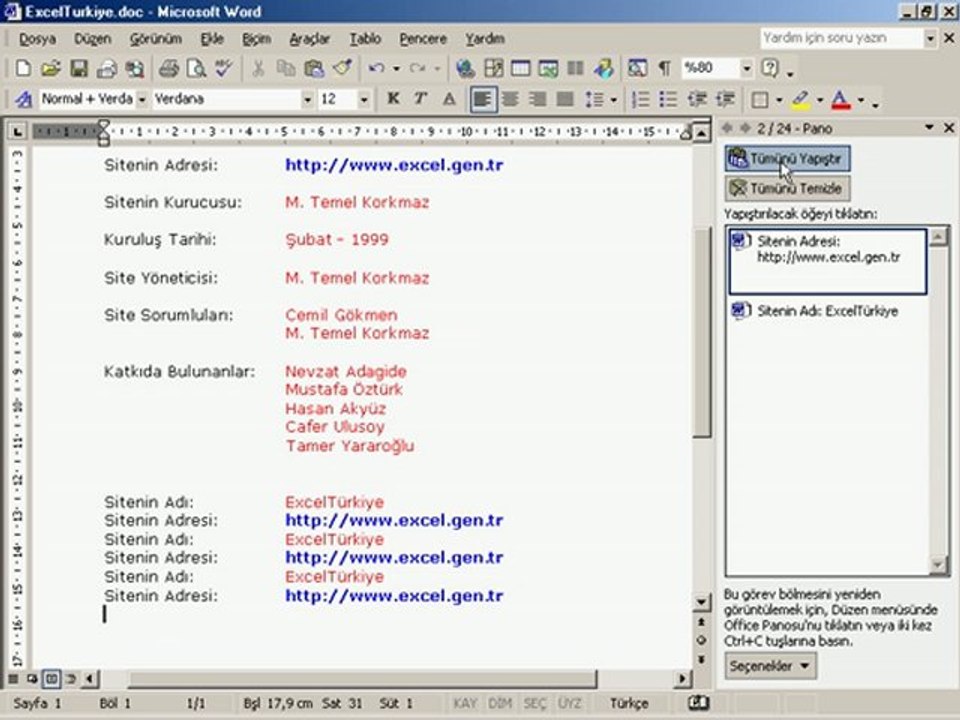Viewport: 960px width, 720px height.
Task: Run spelling and grammar check
Action: click(223, 69)
